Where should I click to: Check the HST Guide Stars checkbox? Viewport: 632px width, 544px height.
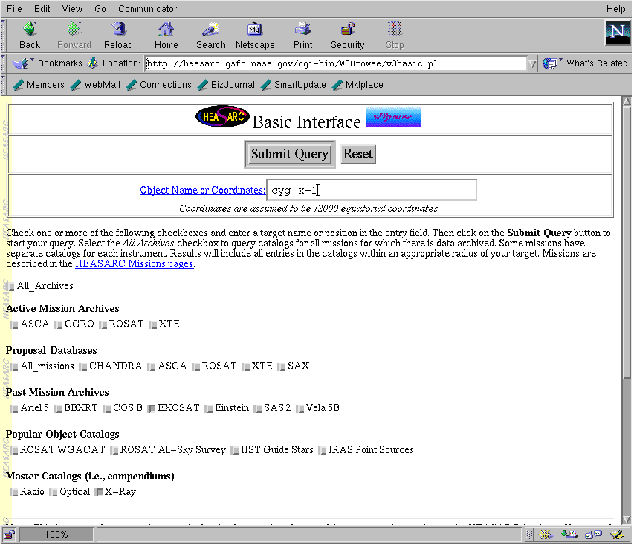tap(234, 450)
